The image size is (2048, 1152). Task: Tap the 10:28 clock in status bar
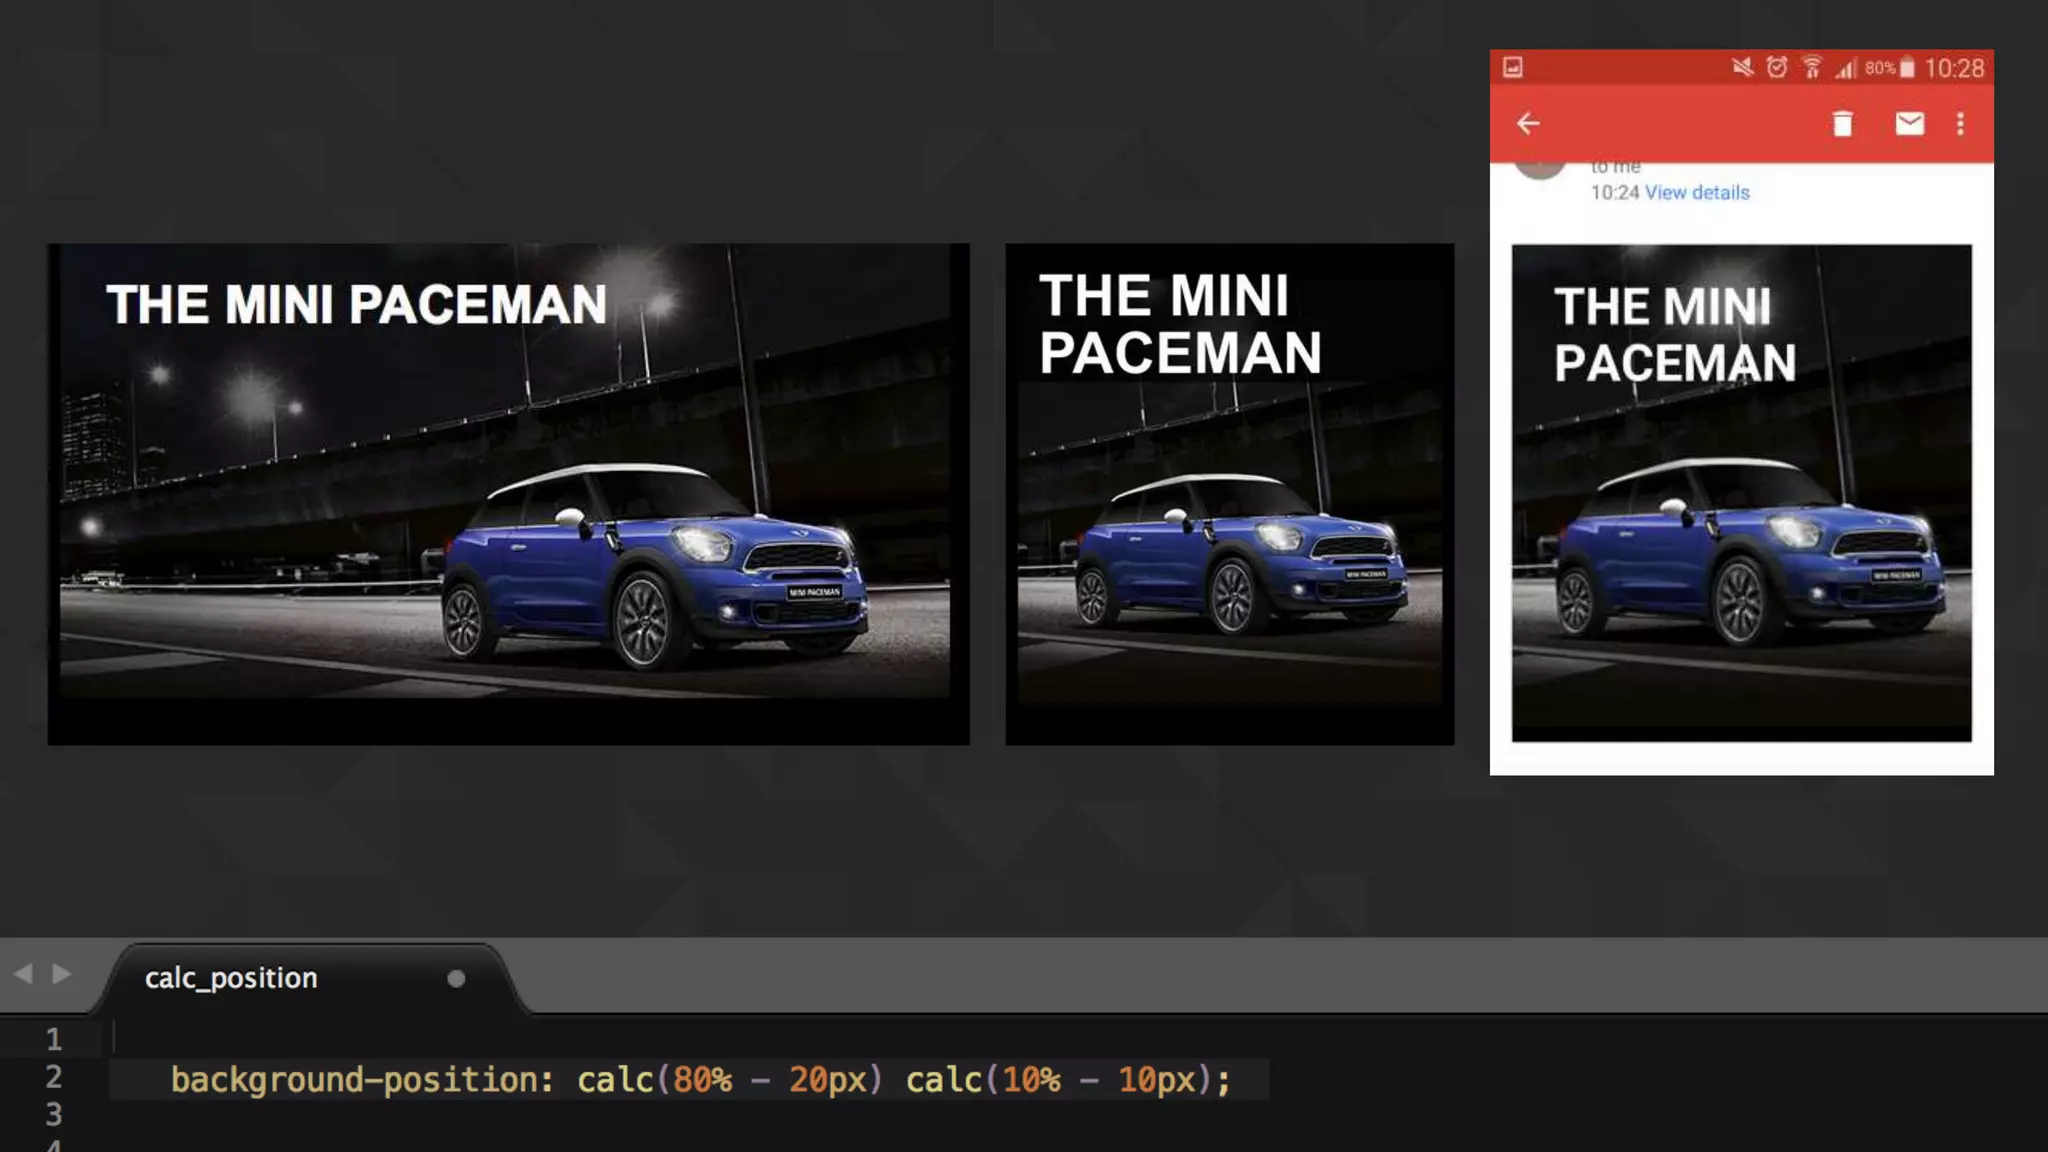pyautogui.click(x=1954, y=68)
